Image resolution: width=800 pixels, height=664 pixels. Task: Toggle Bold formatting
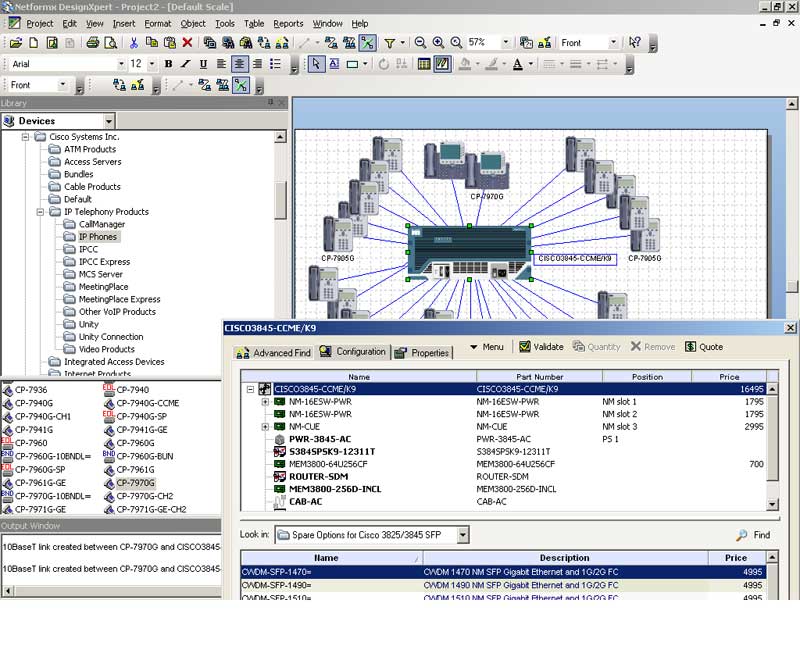click(168, 64)
